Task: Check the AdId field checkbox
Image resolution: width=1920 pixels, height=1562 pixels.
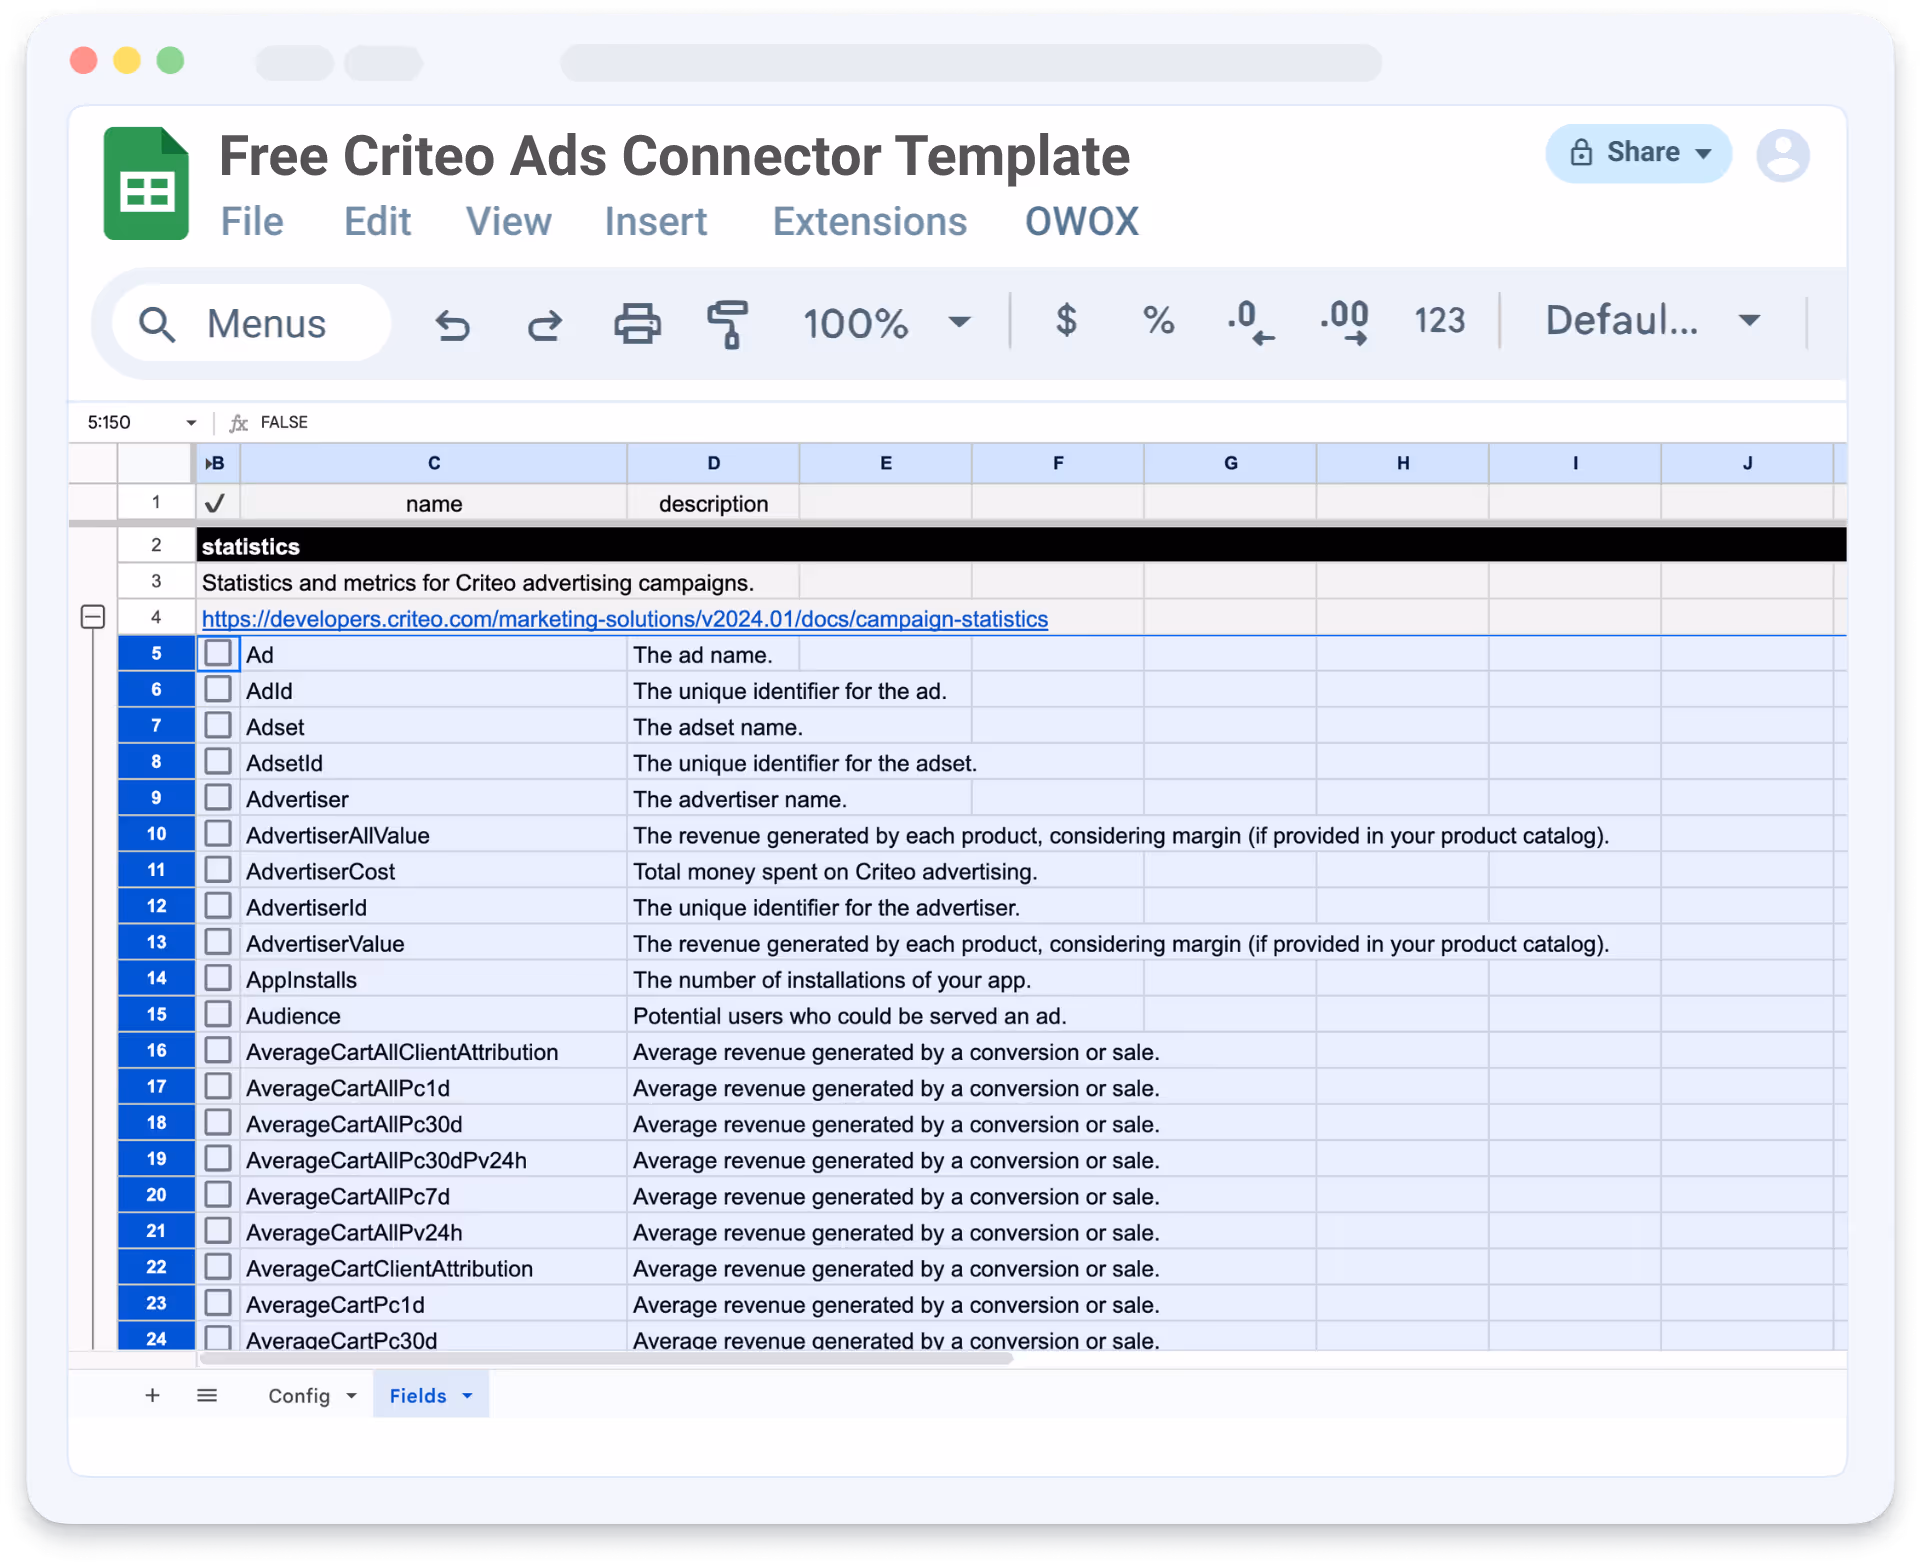Action: [218, 690]
